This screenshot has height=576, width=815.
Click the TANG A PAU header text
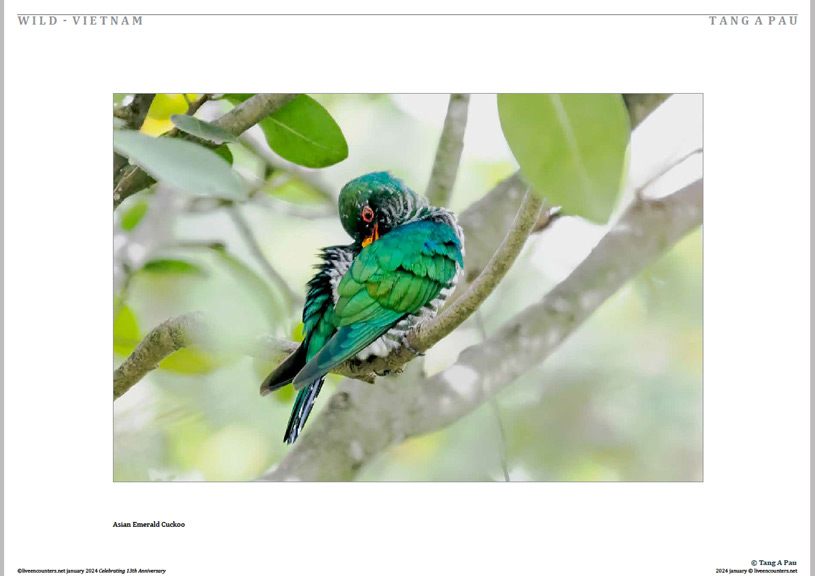click(753, 21)
